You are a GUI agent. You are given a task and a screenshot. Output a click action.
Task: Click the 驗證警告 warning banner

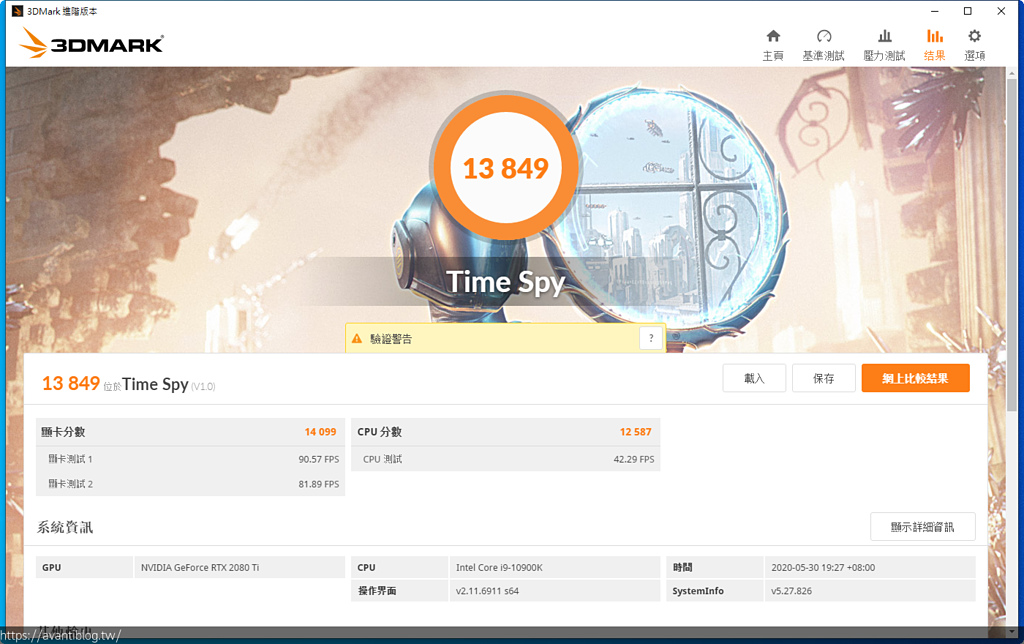505,338
